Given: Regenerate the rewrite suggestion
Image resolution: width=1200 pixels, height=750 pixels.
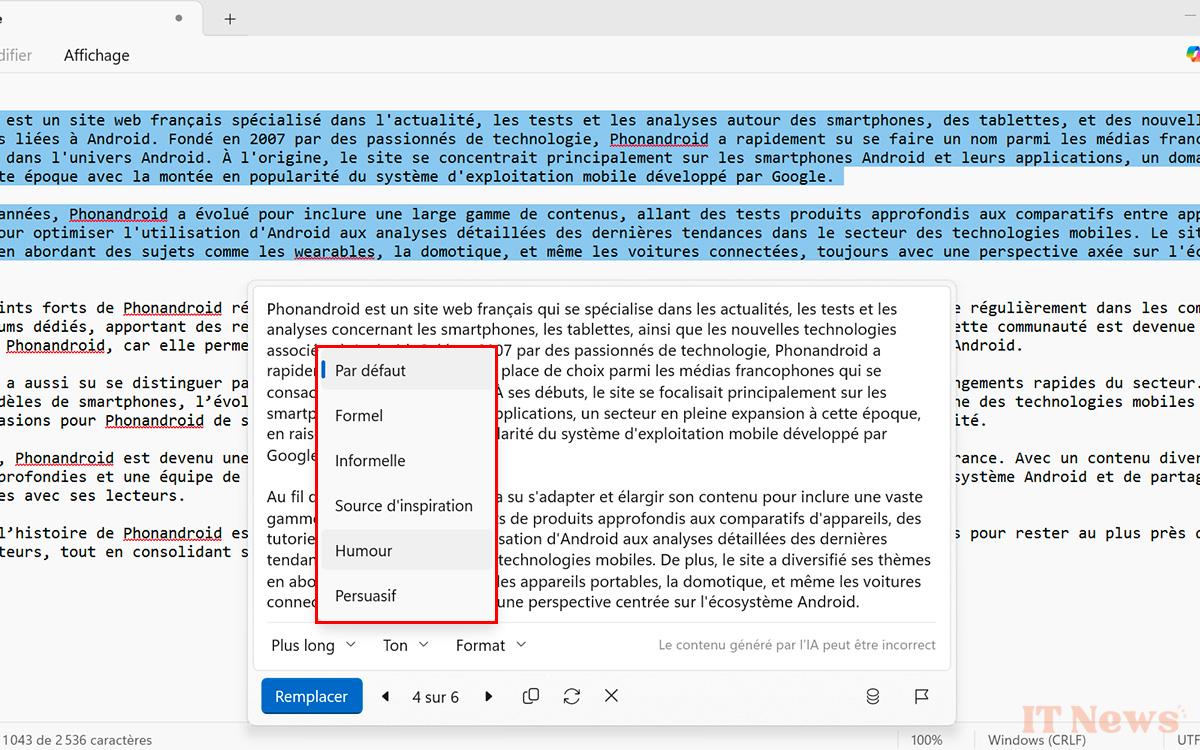Looking at the screenshot, I should pos(572,696).
